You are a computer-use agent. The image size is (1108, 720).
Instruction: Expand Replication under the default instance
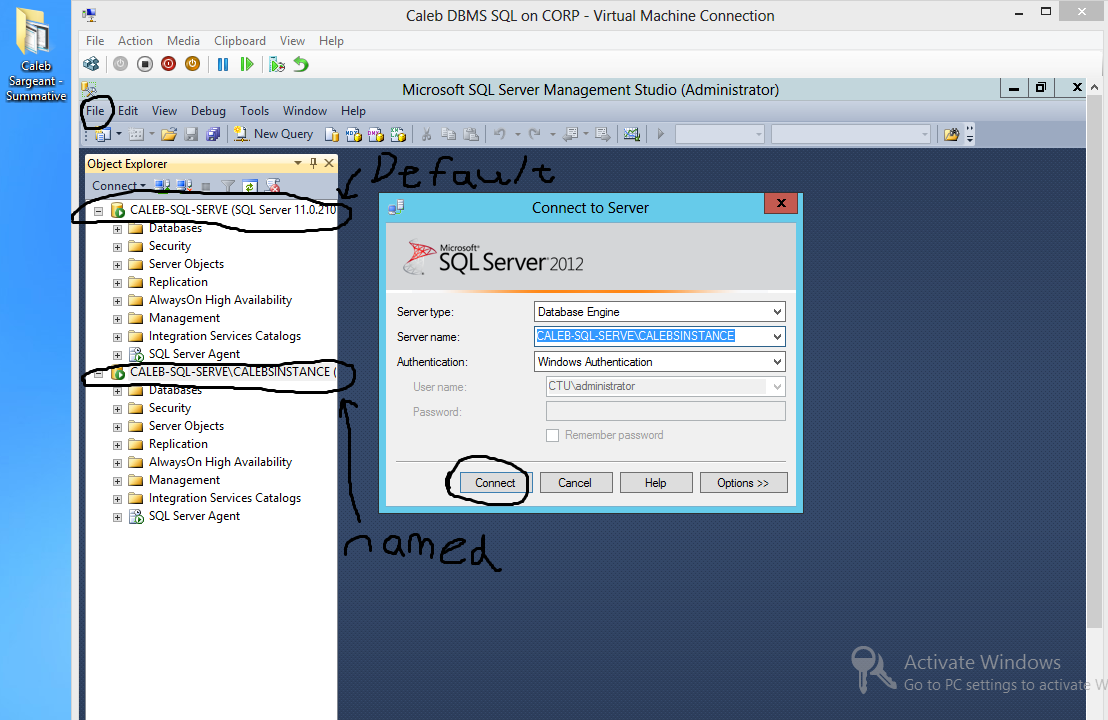click(x=117, y=283)
